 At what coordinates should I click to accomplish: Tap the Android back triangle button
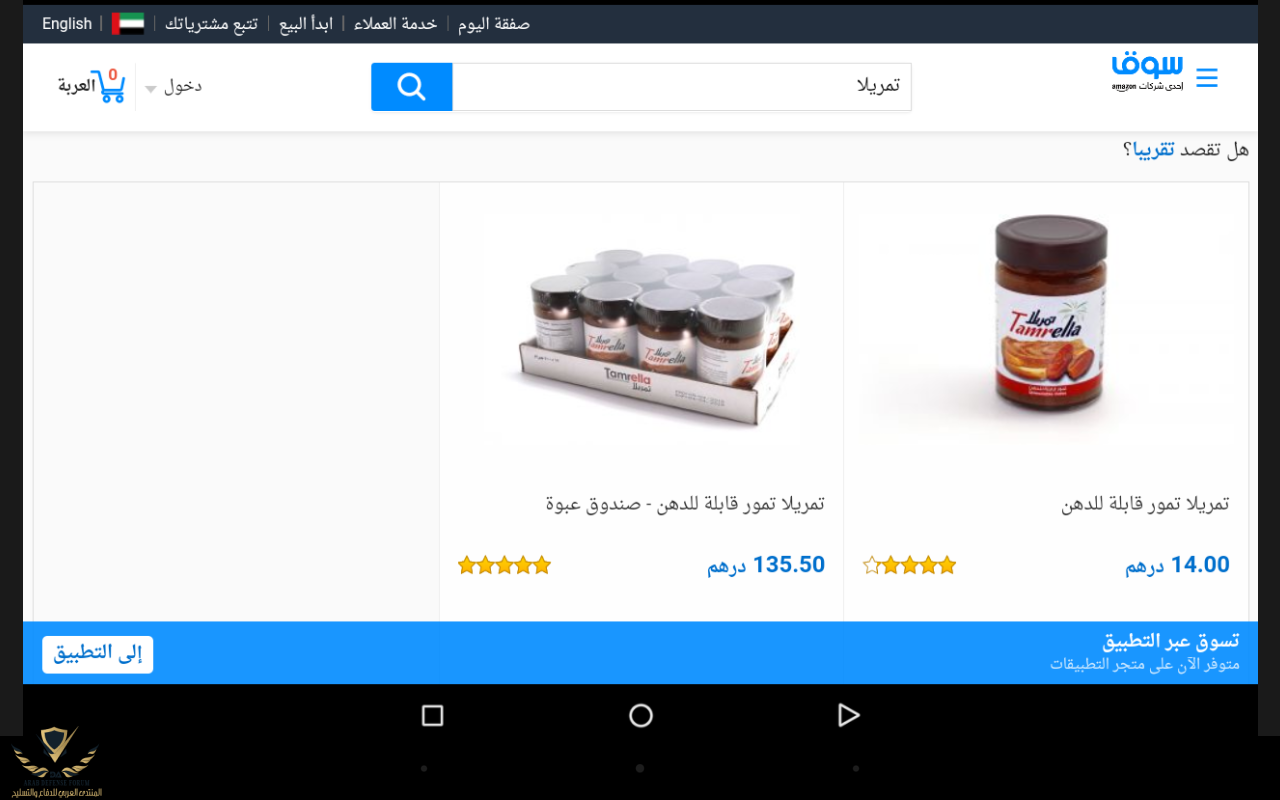pos(848,715)
